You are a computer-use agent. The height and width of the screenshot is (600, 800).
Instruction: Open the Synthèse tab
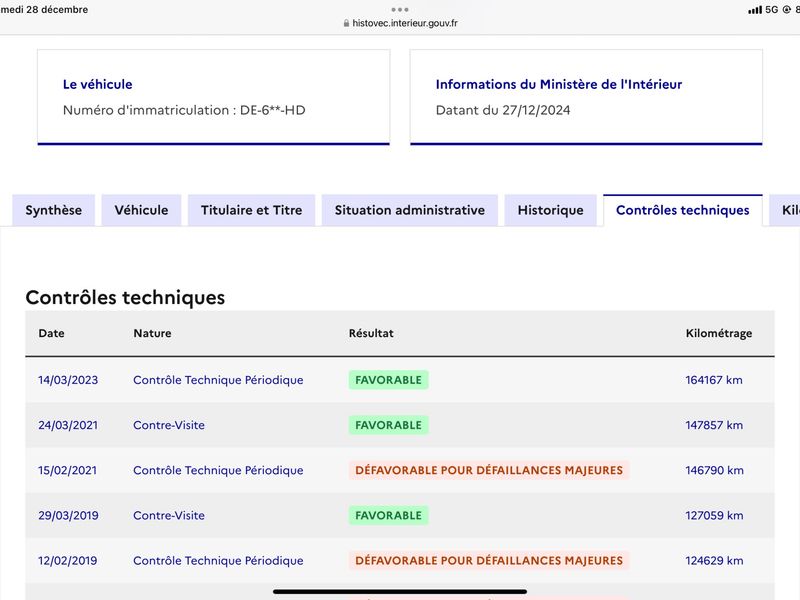coord(54,210)
